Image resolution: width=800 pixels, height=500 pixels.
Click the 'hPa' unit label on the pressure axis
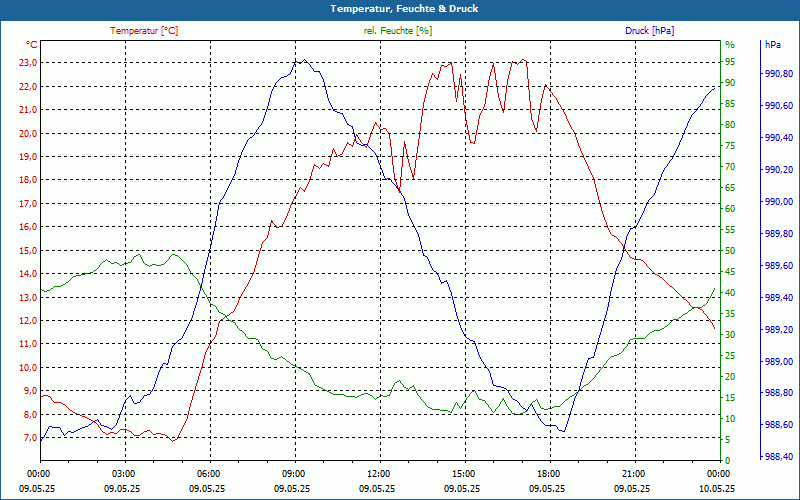773,45
